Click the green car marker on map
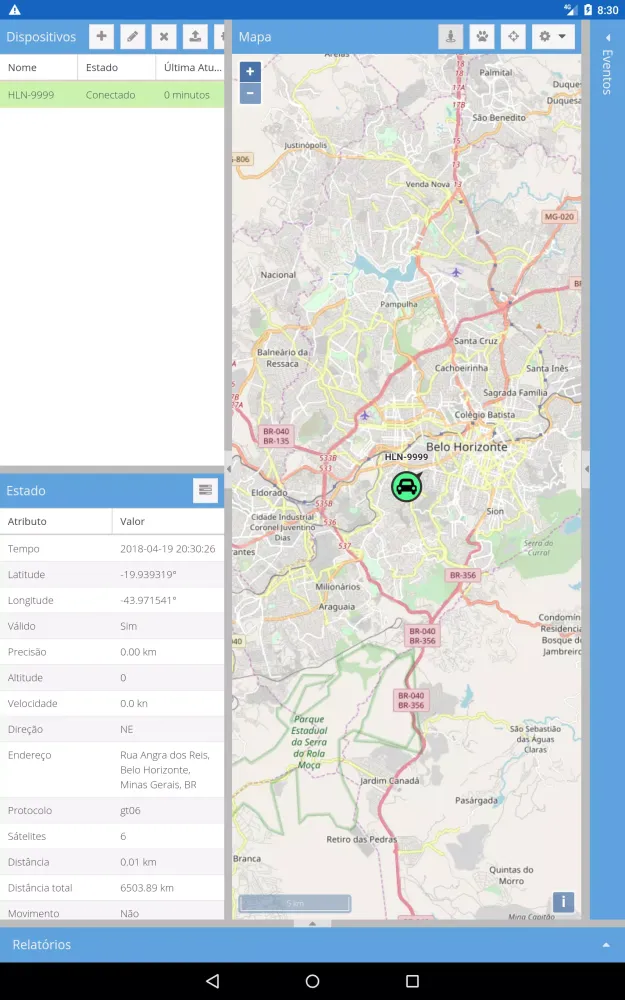The image size is (625, 1000). coord(406,487)
